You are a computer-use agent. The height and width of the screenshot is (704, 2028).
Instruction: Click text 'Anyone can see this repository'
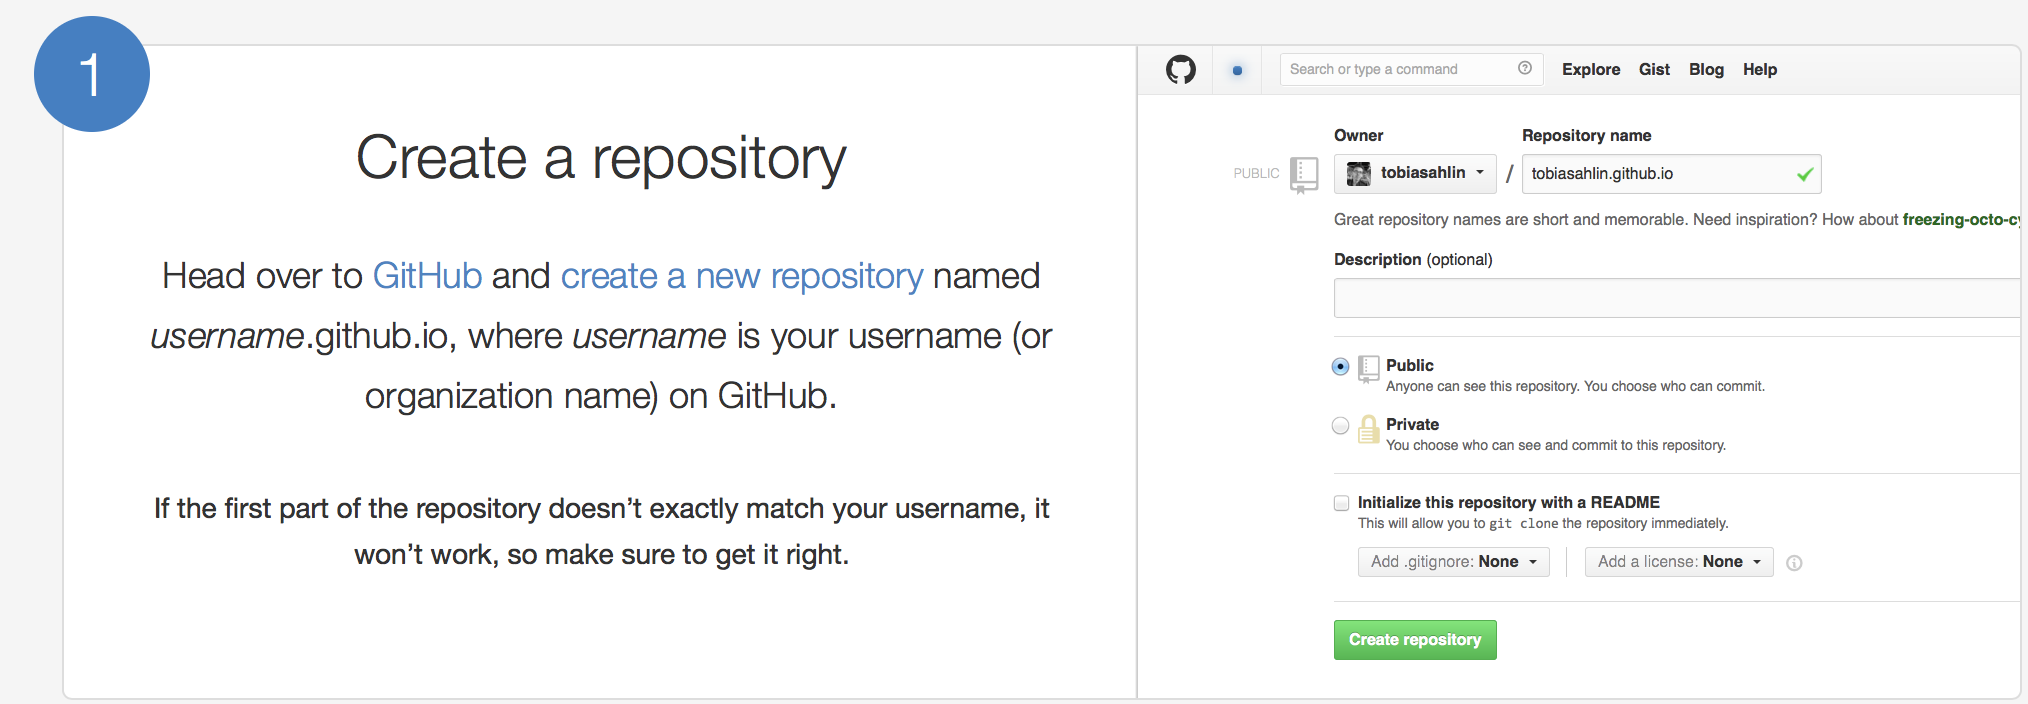pyautogui.click(x=1483, y=387)
